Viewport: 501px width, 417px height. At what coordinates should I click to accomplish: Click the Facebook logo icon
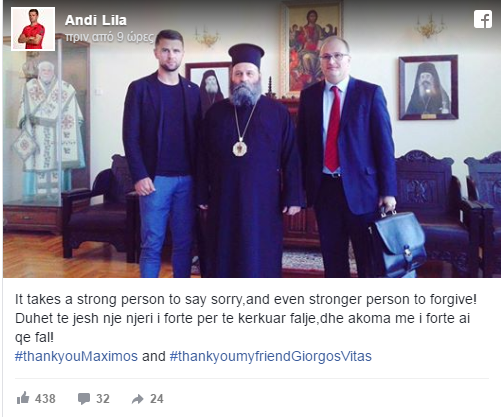(x=483, y=19)
